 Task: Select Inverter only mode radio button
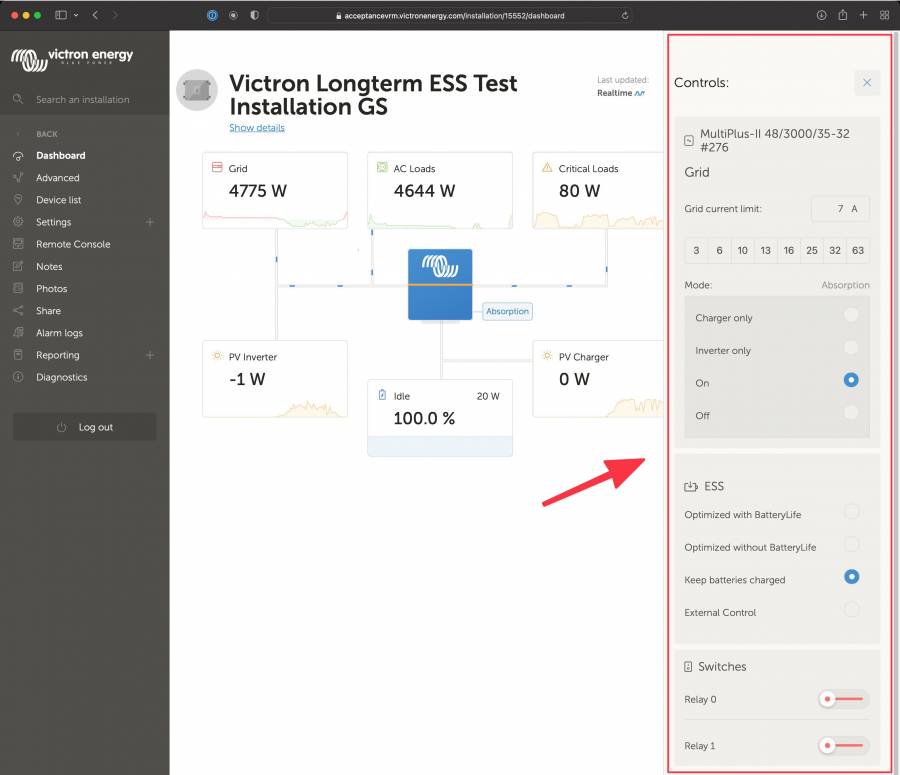point(850,348)
